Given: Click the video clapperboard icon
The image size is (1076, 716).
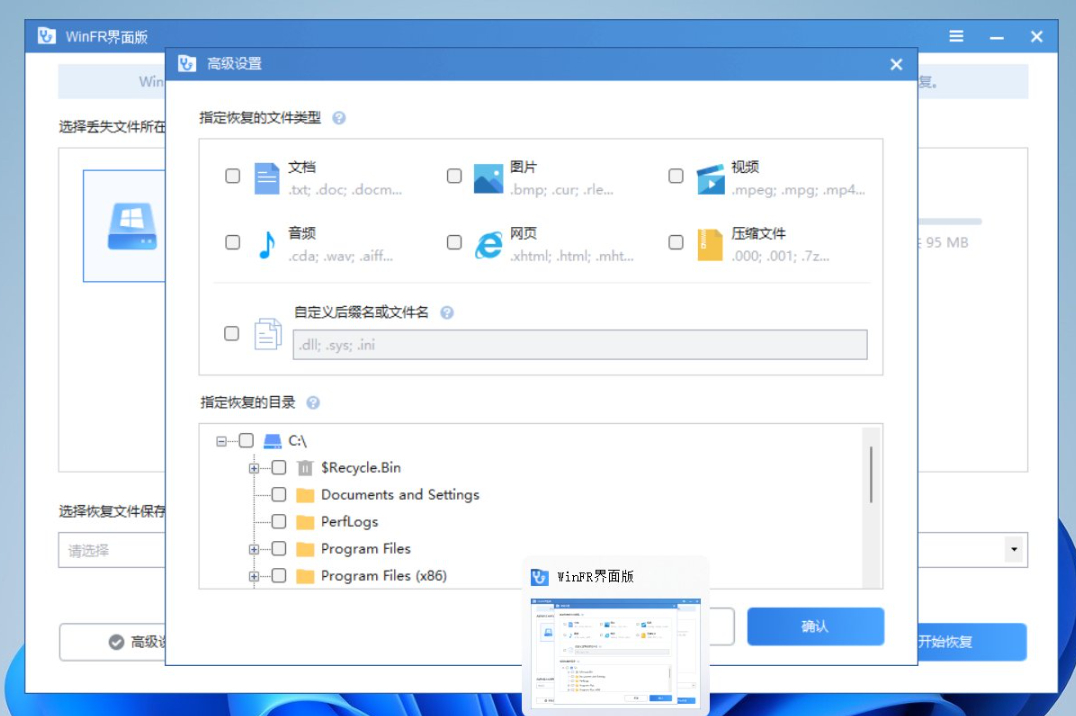Looking at the screenshot, I should 711,179.
